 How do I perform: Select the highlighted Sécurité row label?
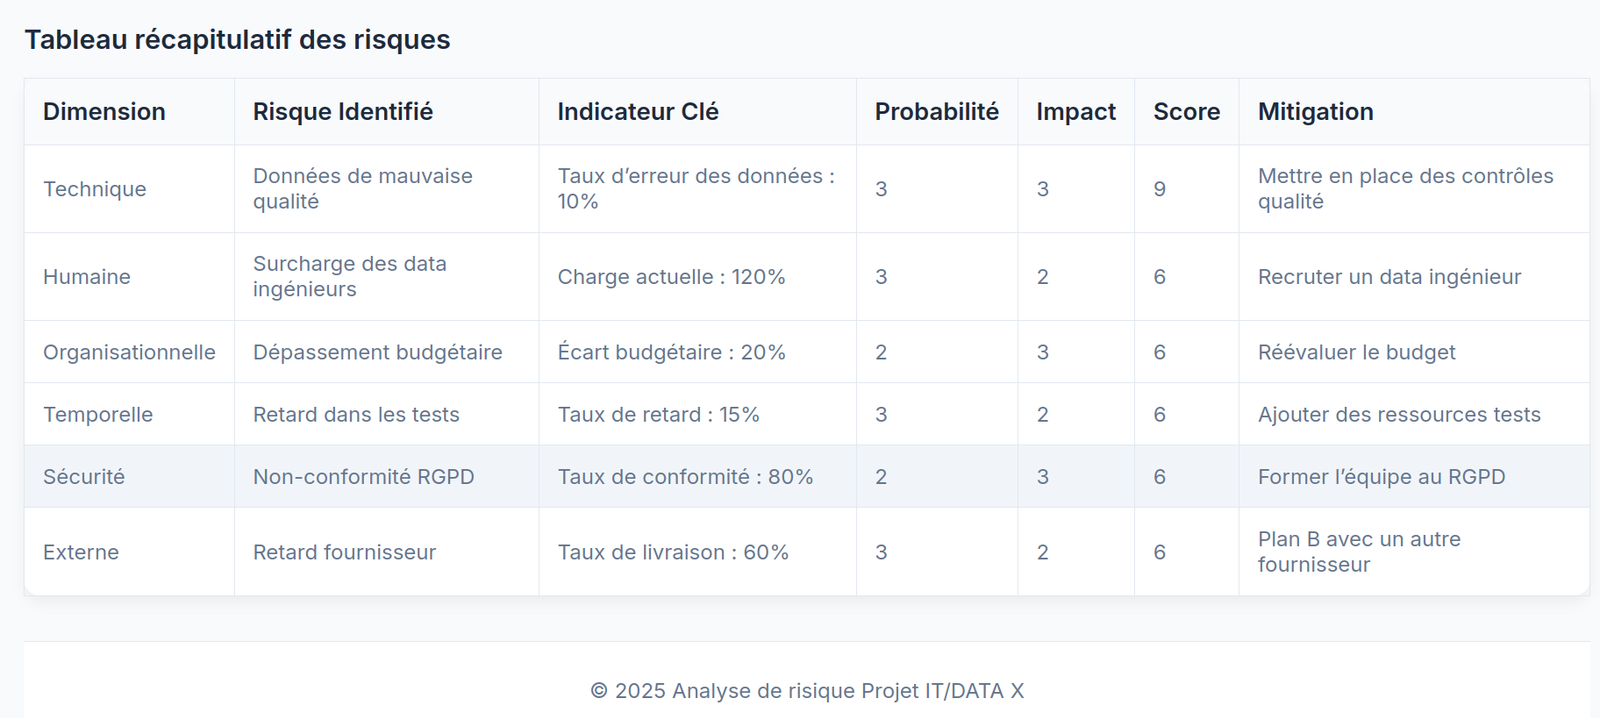click(x=84, y=477)
